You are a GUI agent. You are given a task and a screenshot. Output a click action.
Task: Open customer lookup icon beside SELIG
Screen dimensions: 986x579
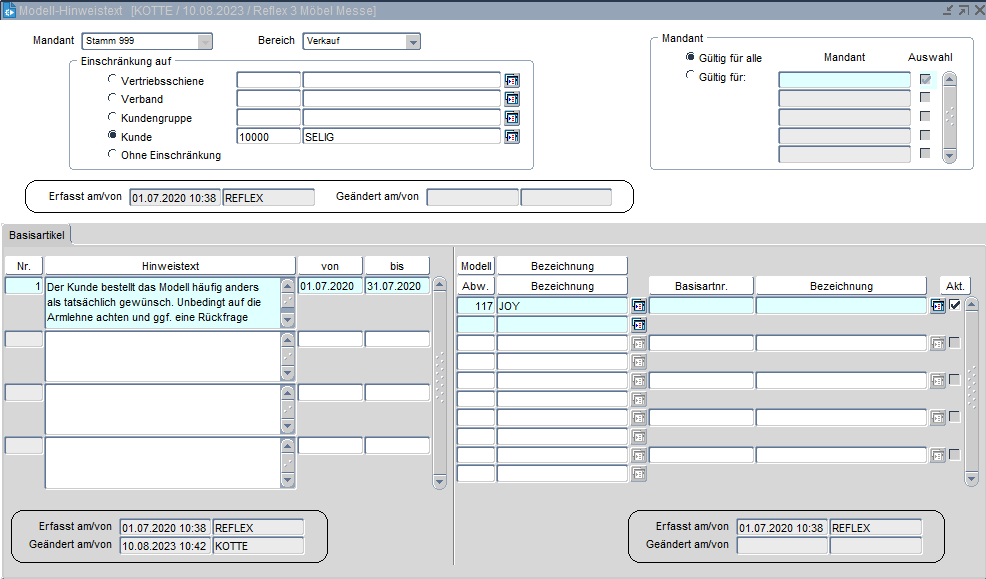pyautogui.click(x=512, y=137)
